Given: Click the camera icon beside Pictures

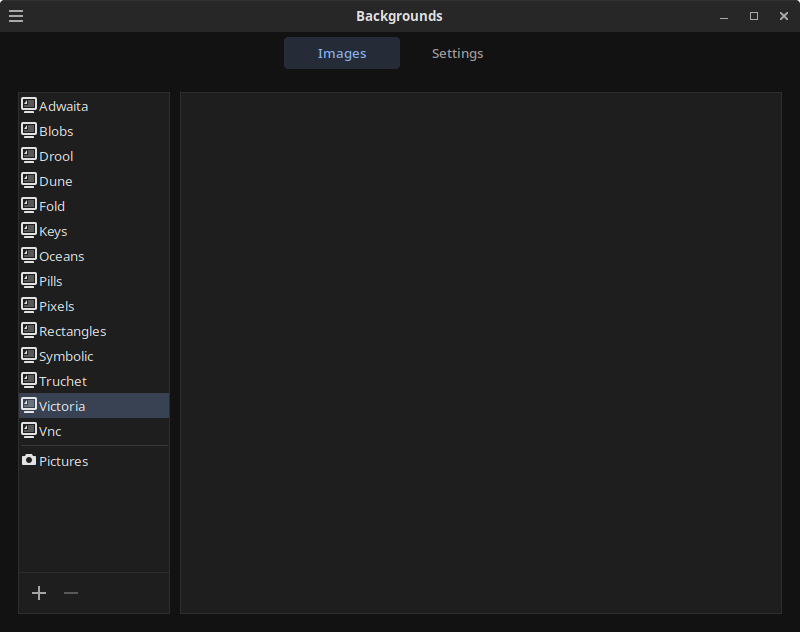Looking at the screenshot, I should pos(29,460).
